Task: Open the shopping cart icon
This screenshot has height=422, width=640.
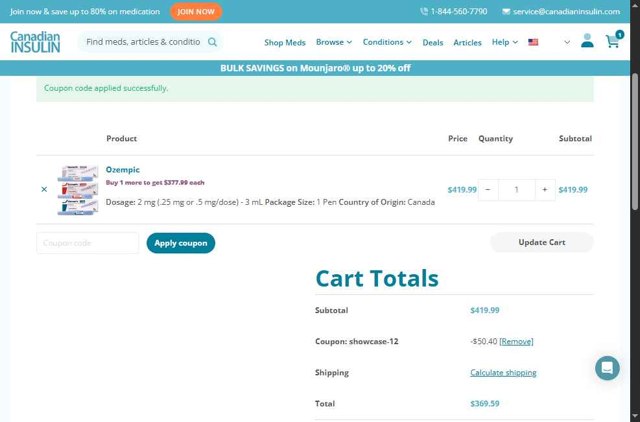Action: [613, 40]
